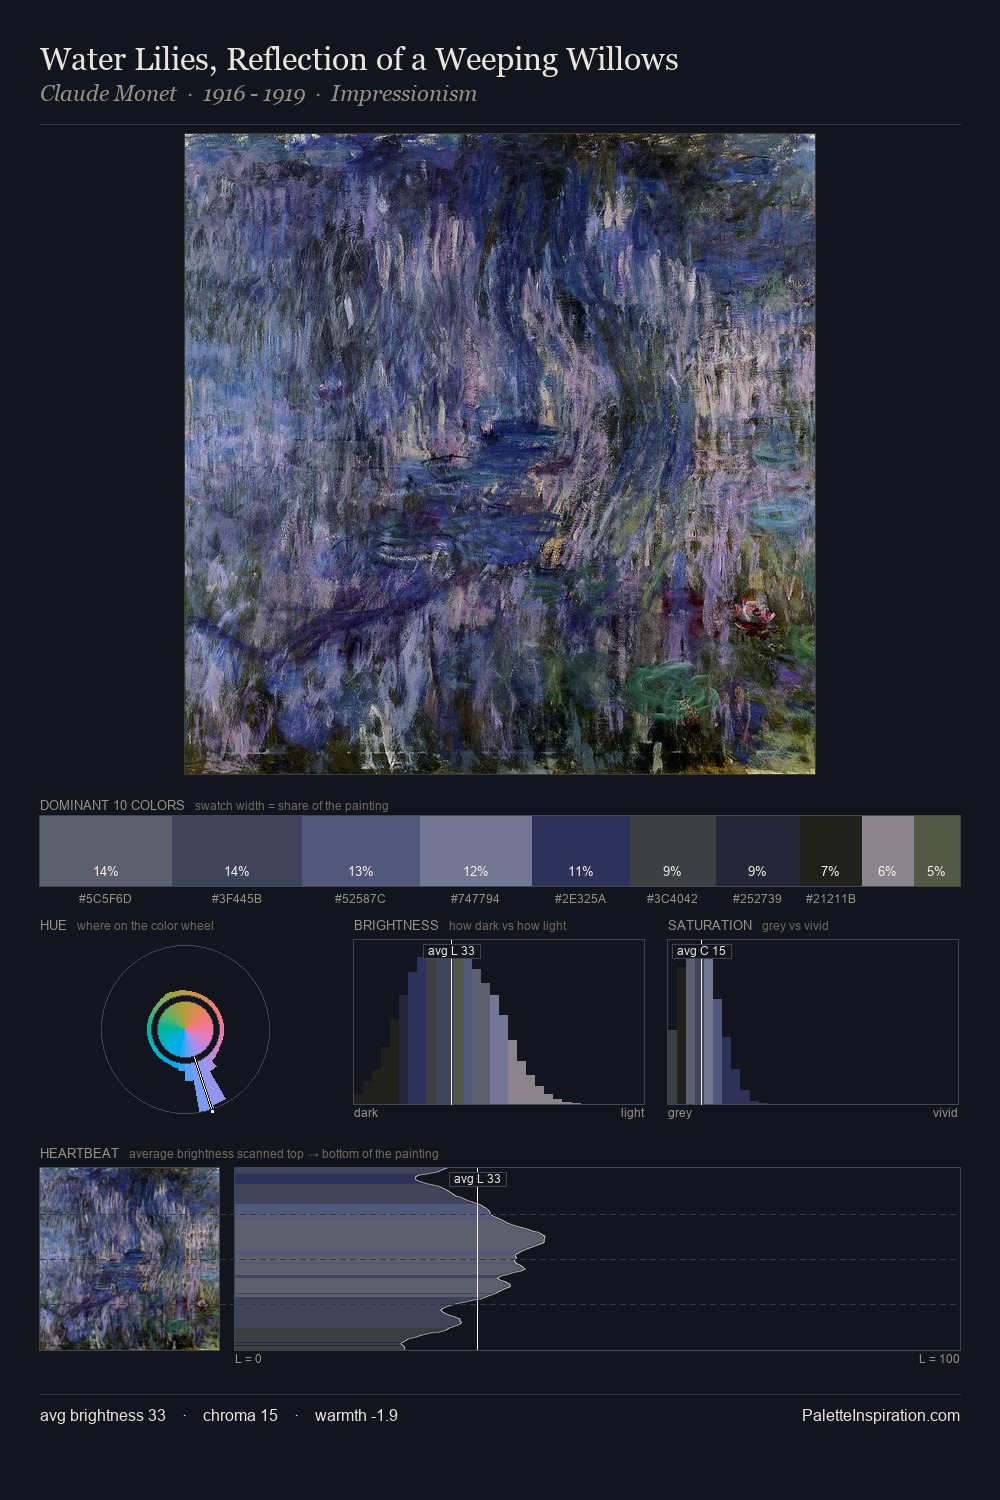Click the small painting thumbnail beside Heartbeat
This screenshot has height=1500, width=1000.
click(x=129, y=1259)
